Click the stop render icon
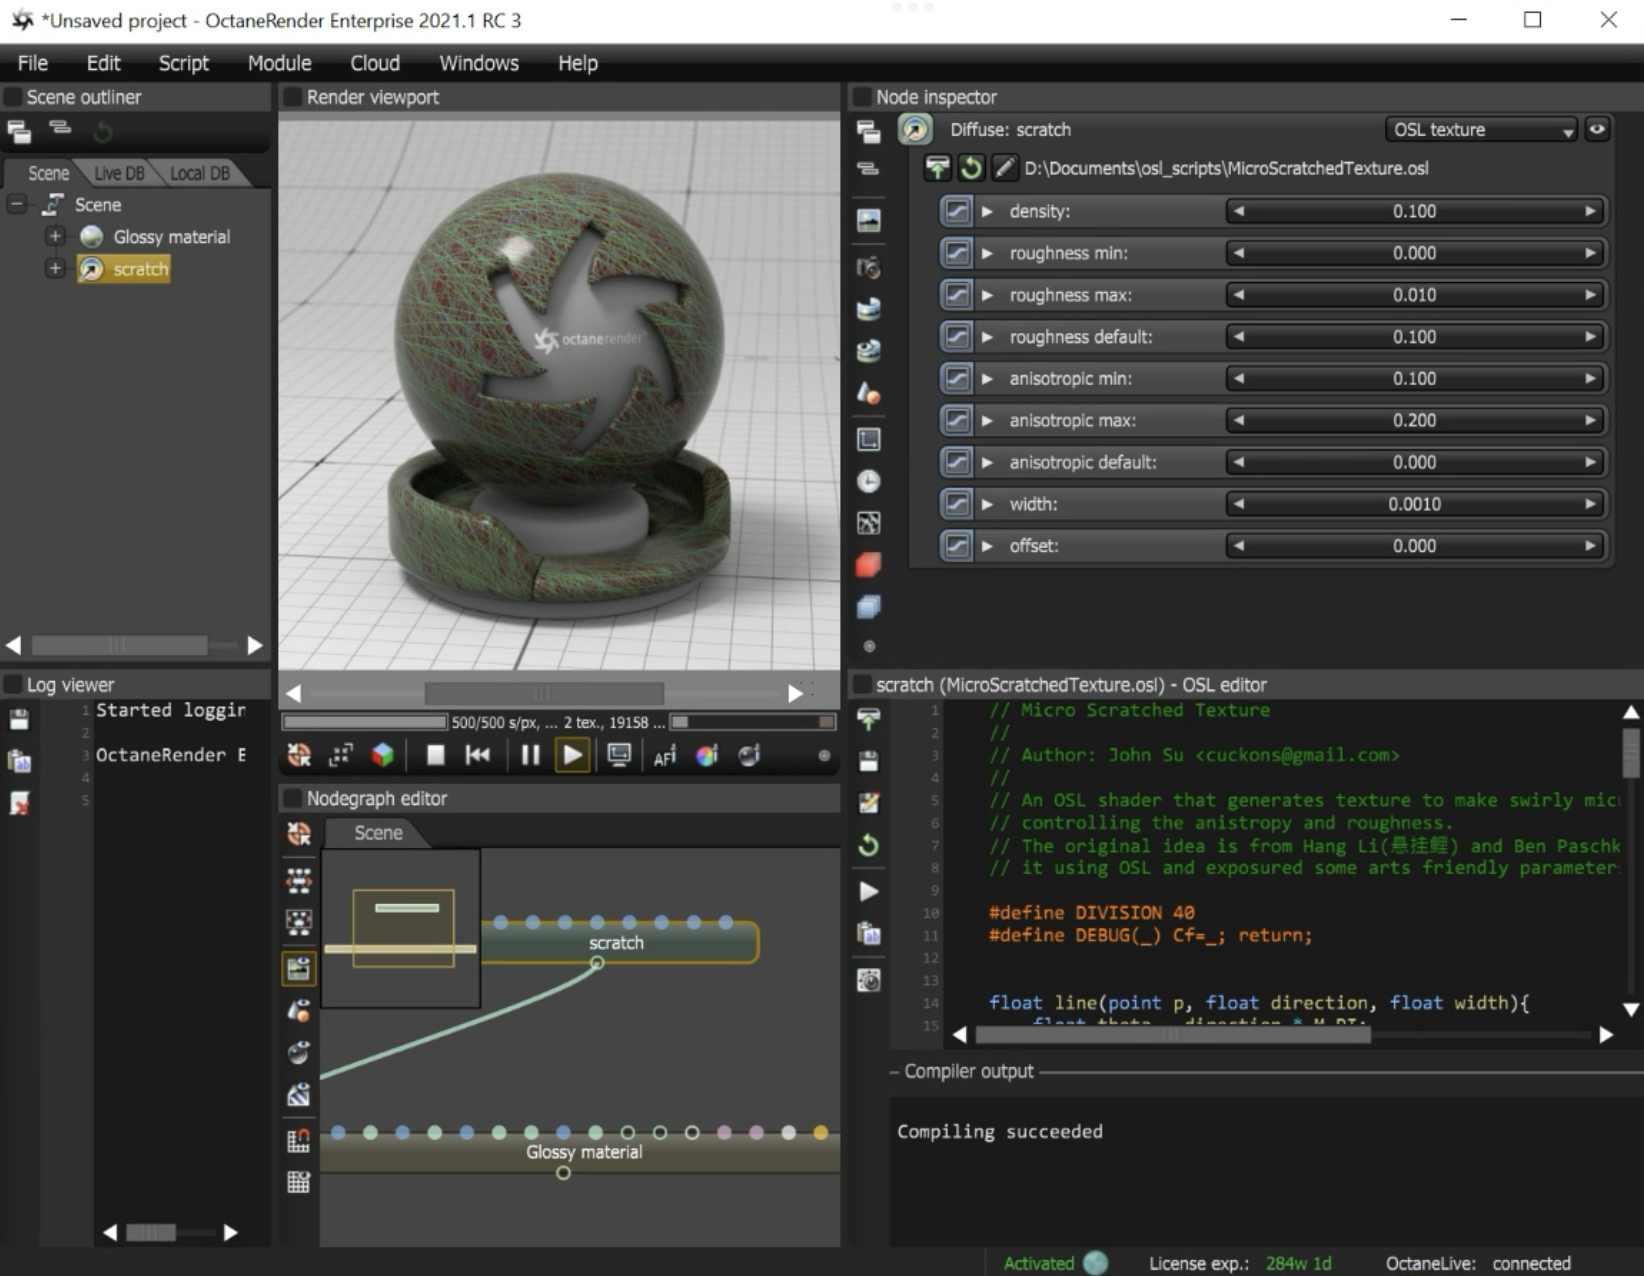Viewport: 1644px width, 1276px height. tap(435, 755)
